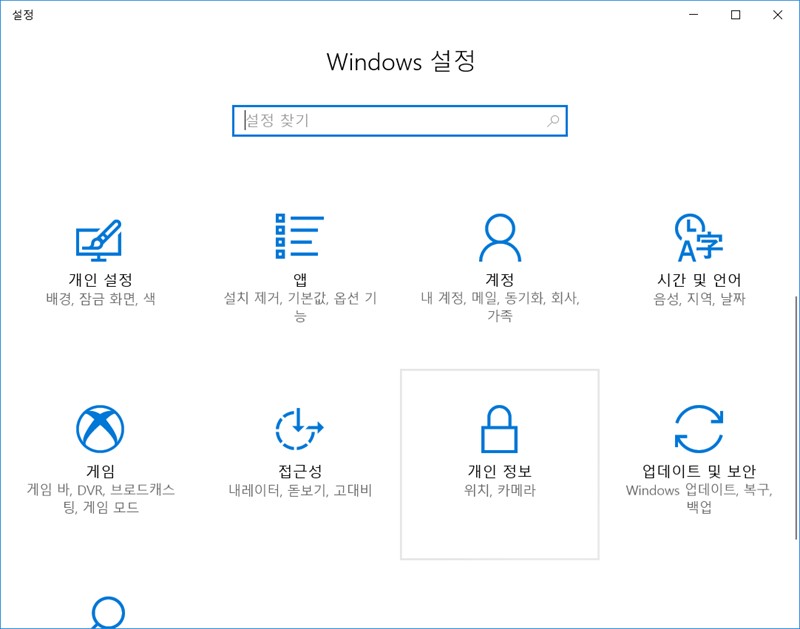Click the magnifier icon in search box
800x629 pixels.
click(x=553, y=121)
